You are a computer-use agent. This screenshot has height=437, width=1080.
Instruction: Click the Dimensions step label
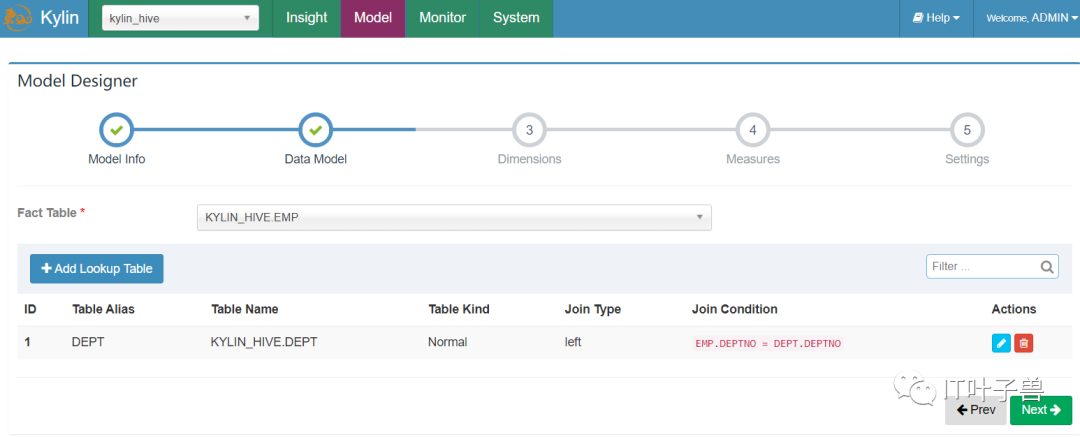tap(530, 159)
